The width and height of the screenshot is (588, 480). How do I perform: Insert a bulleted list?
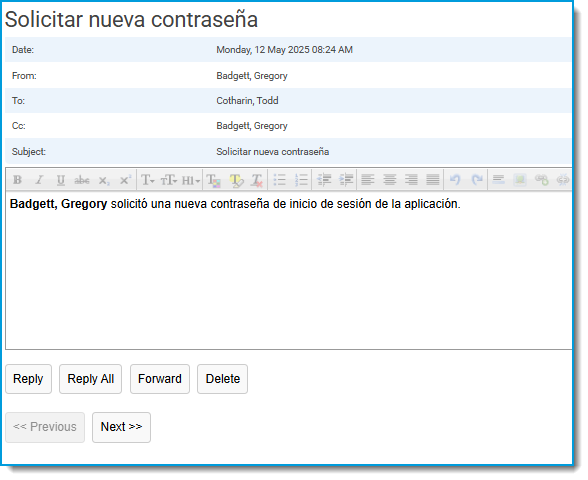pyautogui.click(x=279, y=180)
